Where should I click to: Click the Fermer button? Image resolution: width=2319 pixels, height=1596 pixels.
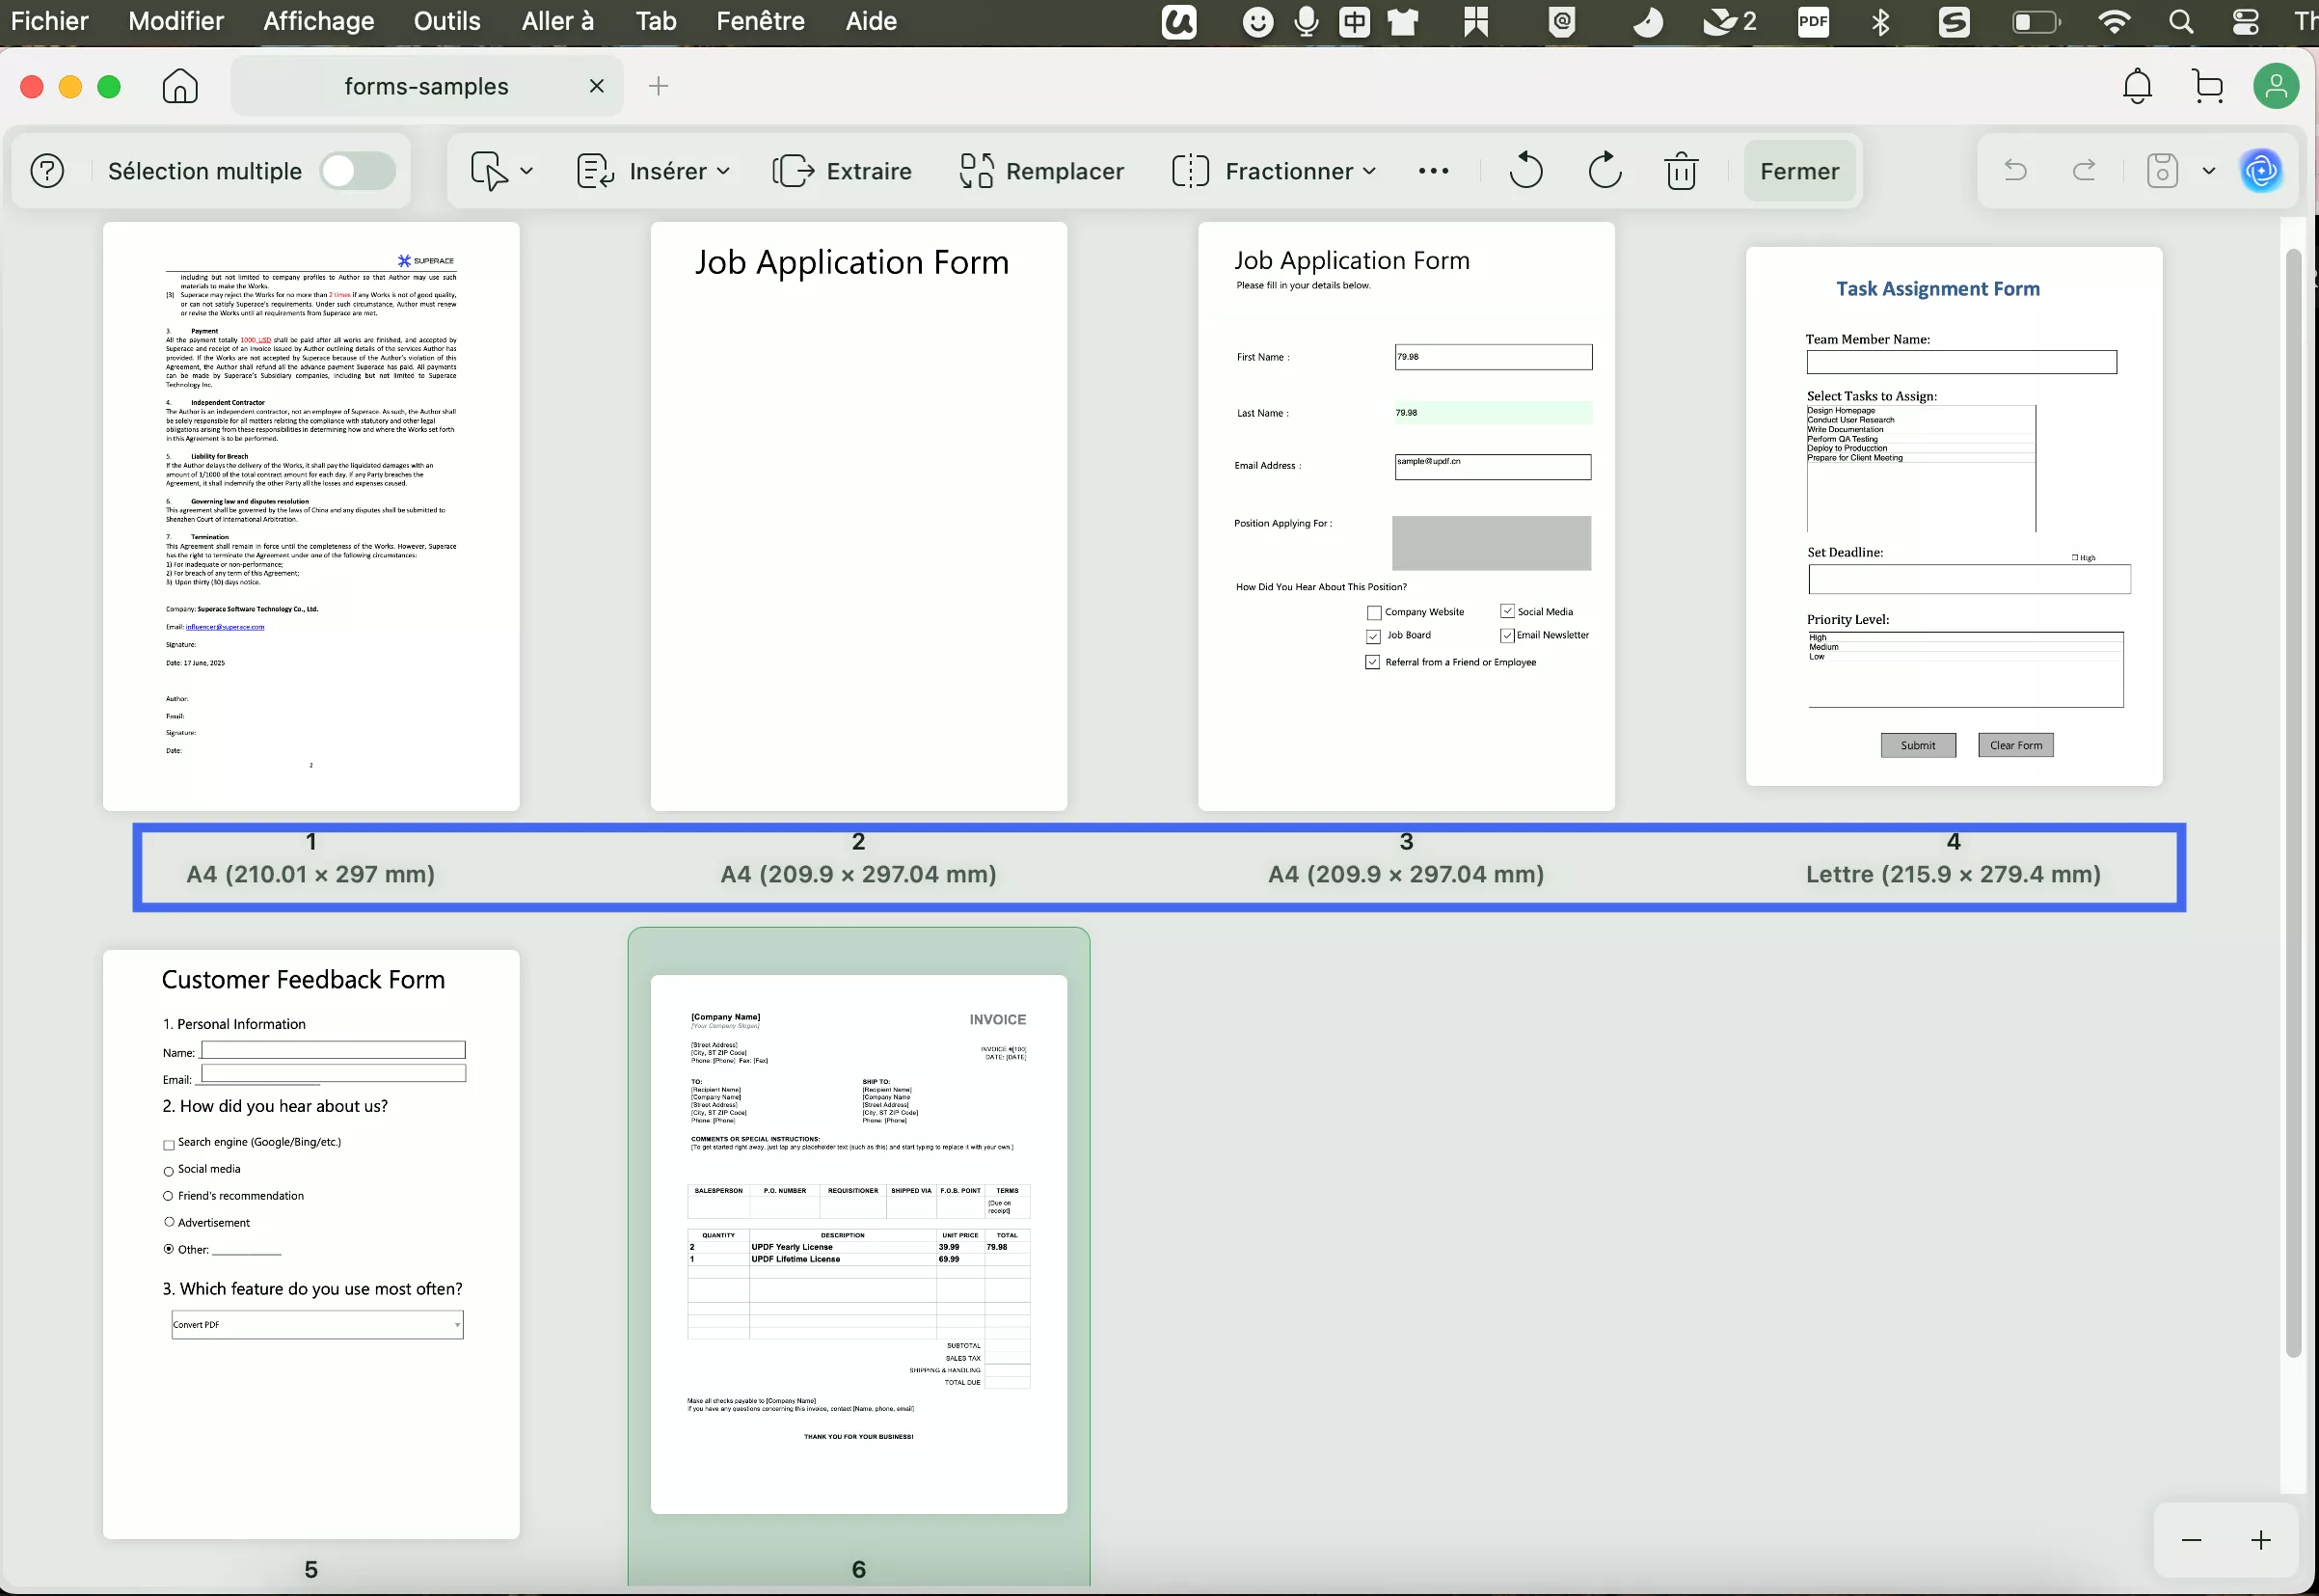click(1798, 171)
